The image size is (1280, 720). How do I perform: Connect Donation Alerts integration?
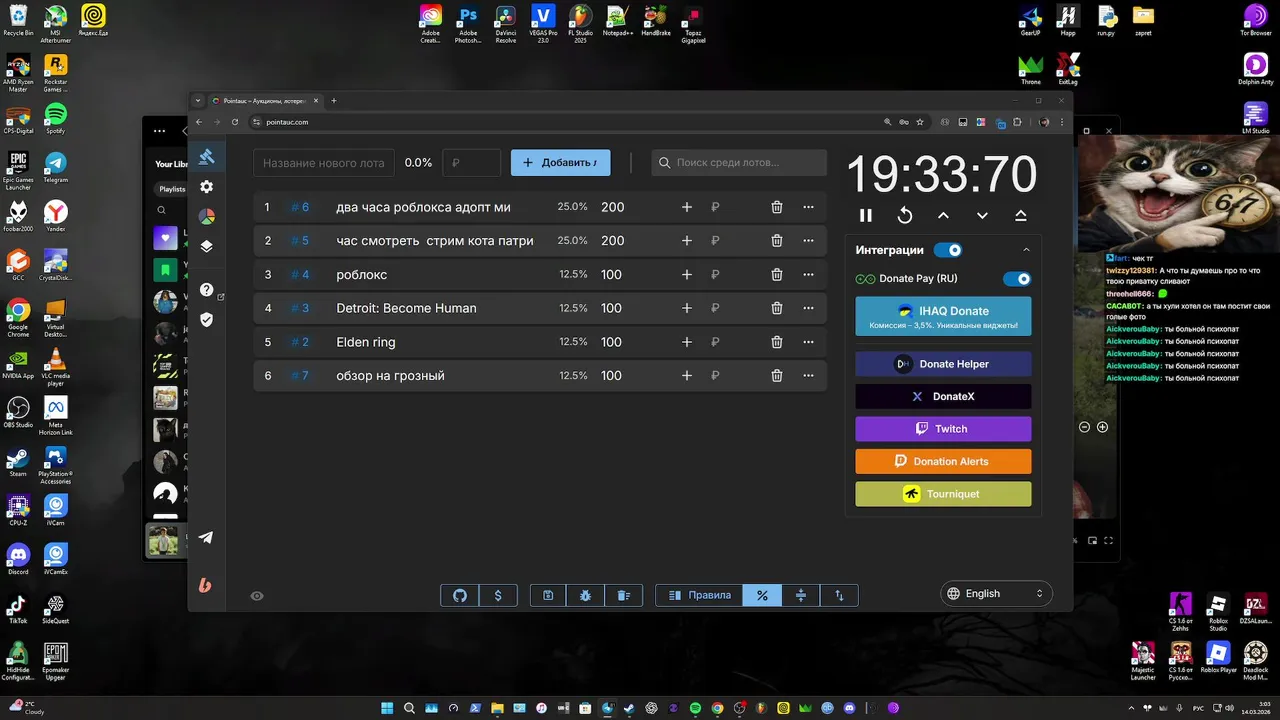943,462
